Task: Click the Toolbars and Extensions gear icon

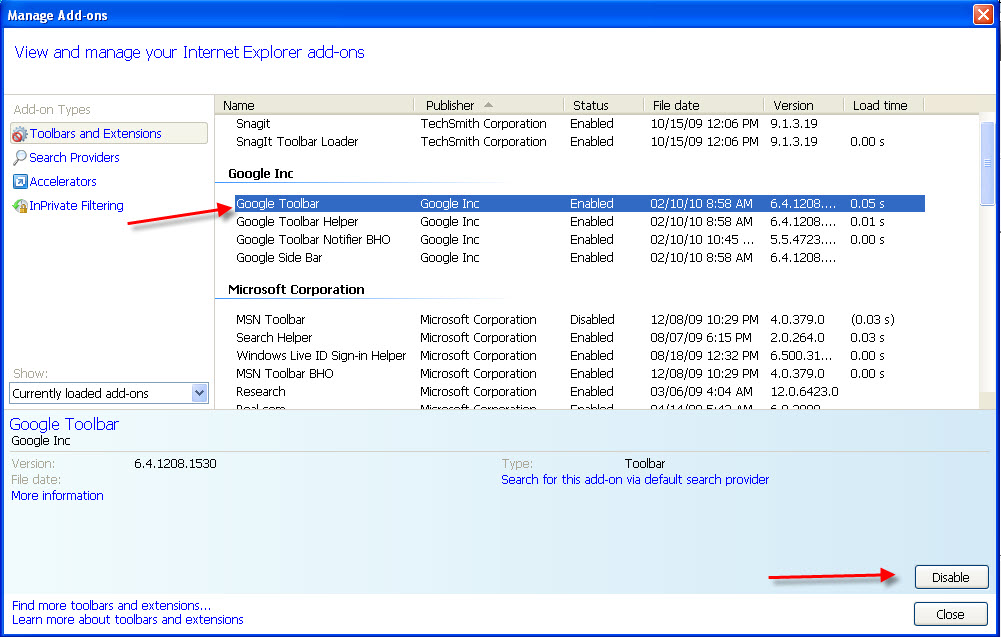Action: click(x=20, y=134)
